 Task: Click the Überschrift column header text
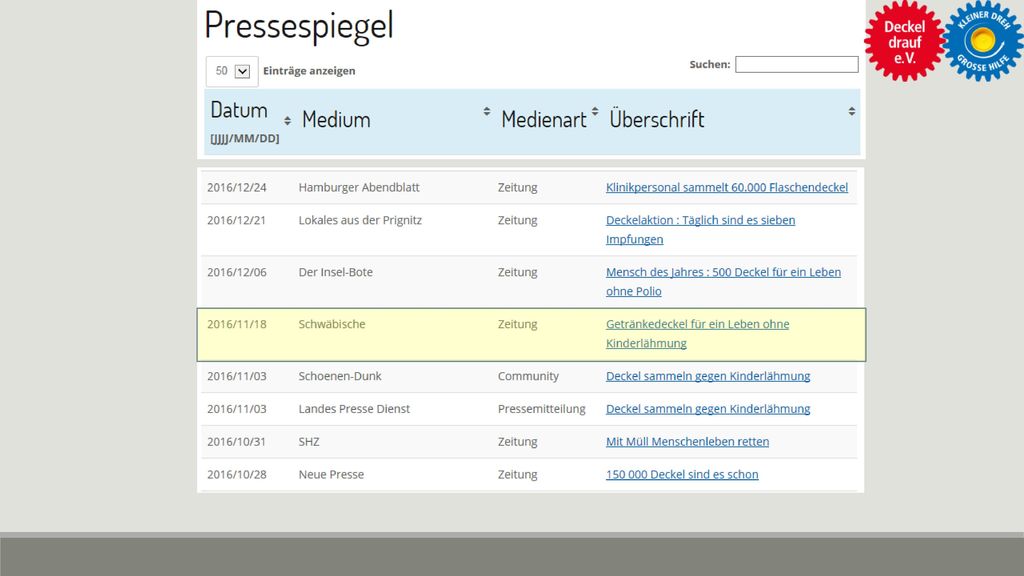(x=656, y=120)
